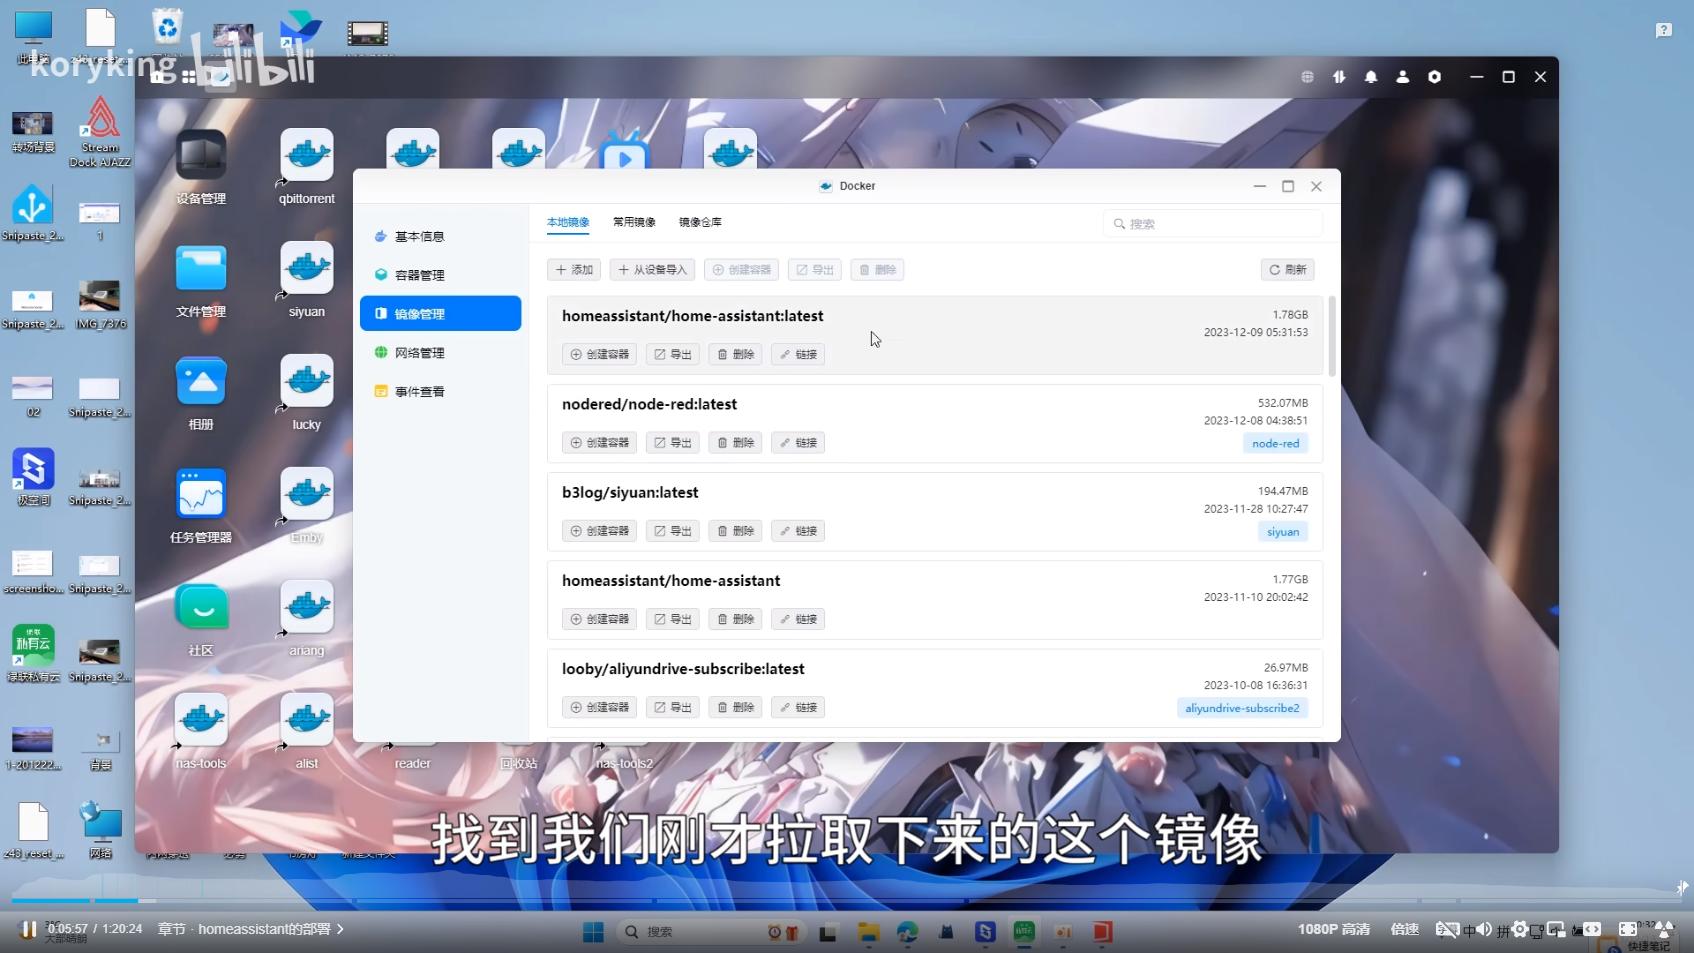Open Microsoft Edge from the Windows taskbar

pos(907,932)
